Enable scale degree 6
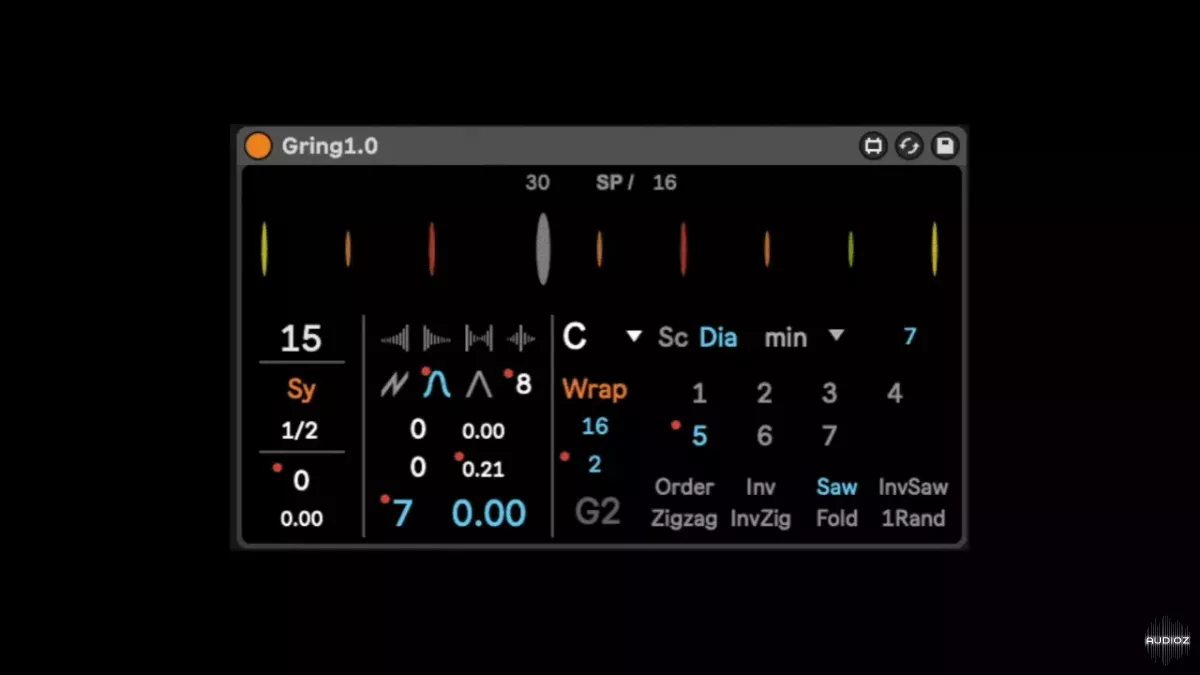 tap(764, 436)
